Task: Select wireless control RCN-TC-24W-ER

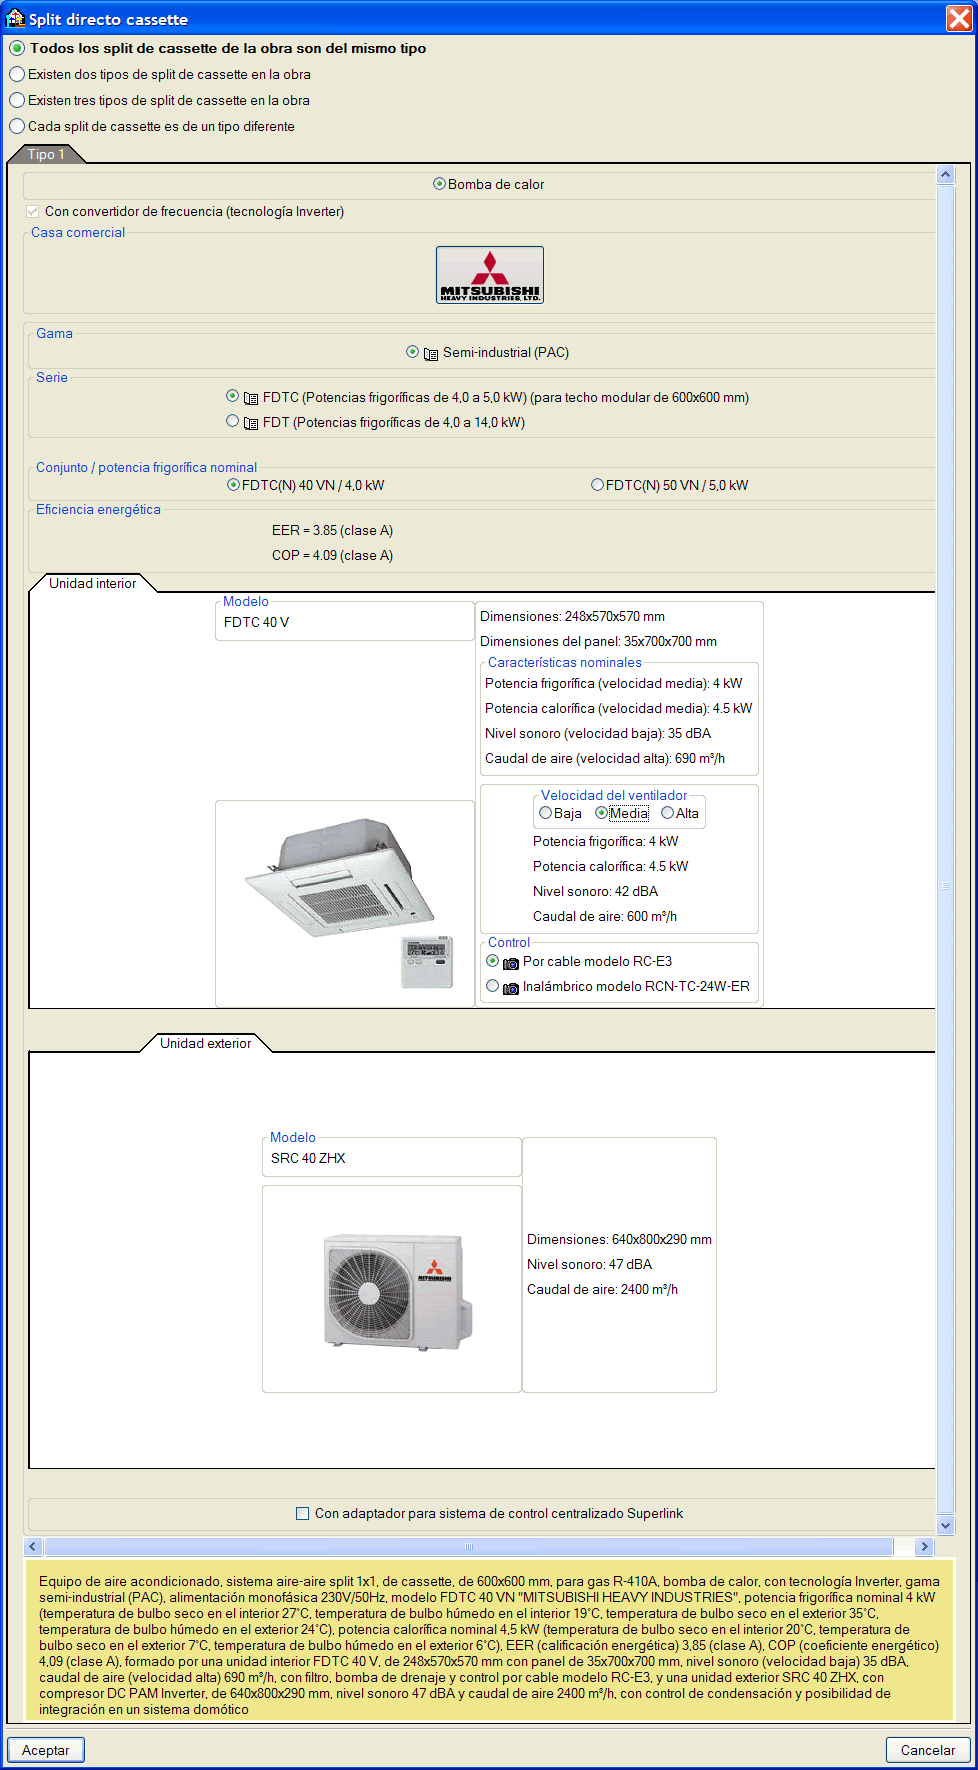Action: 492,986
